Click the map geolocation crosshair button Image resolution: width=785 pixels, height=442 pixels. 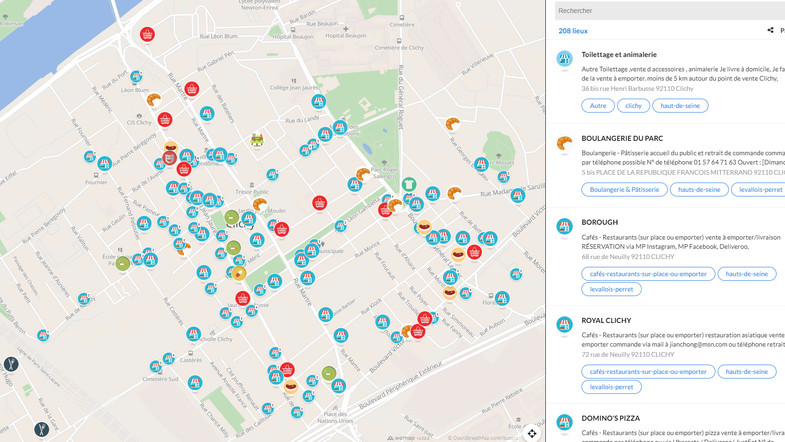[532, 433]
